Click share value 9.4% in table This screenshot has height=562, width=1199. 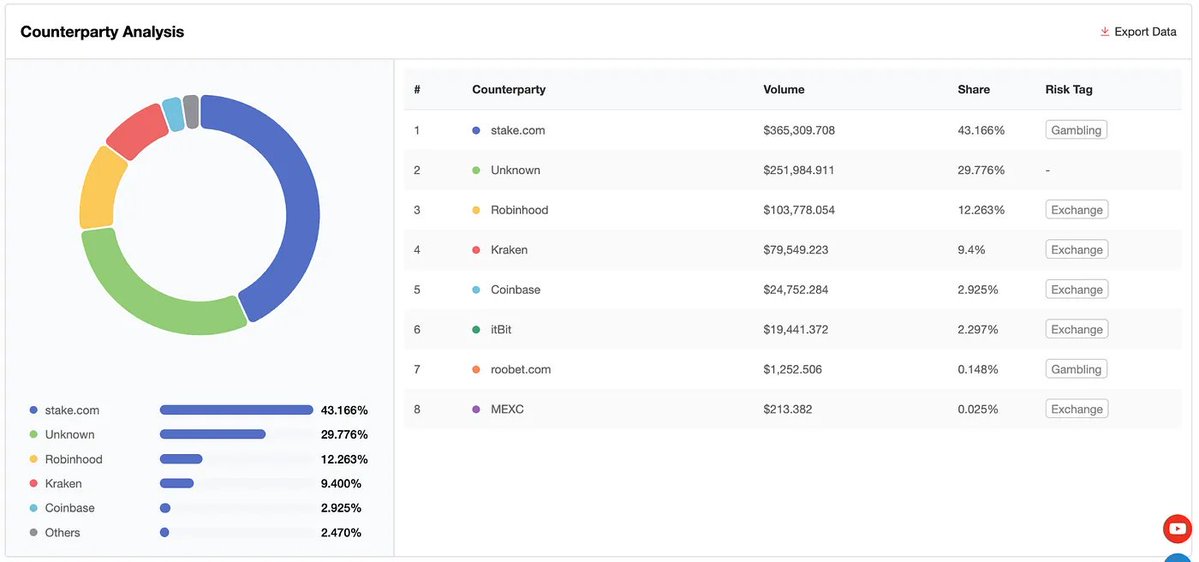coord(971,250)
